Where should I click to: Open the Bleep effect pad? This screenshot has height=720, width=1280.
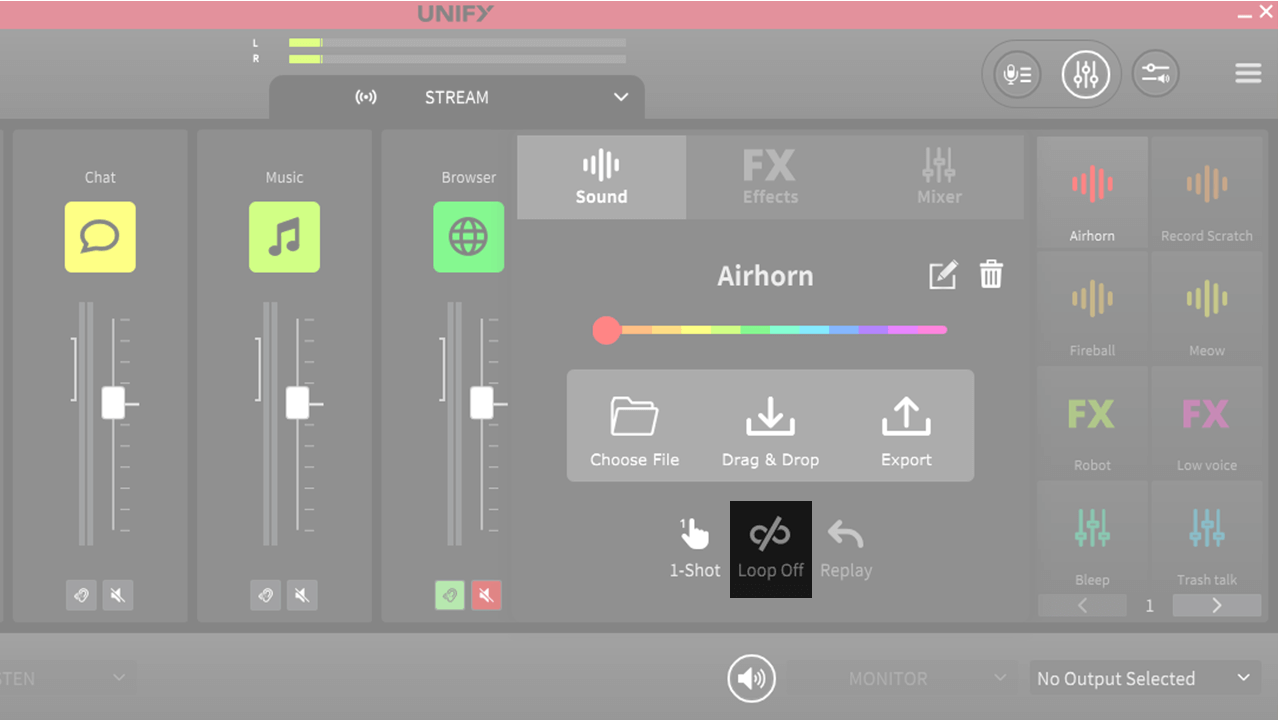coord(1092,537)
